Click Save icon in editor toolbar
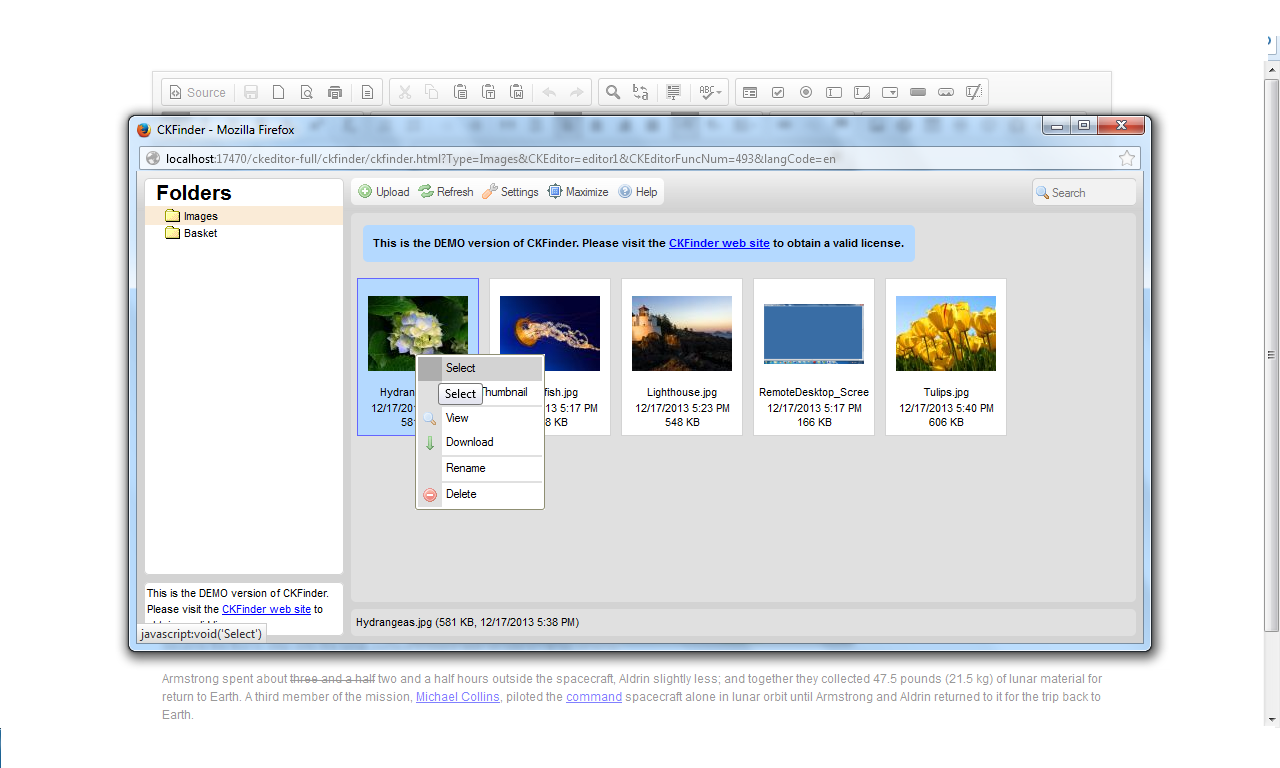Viewport: 1280px width, 768px height. click(x=251, y=92)
